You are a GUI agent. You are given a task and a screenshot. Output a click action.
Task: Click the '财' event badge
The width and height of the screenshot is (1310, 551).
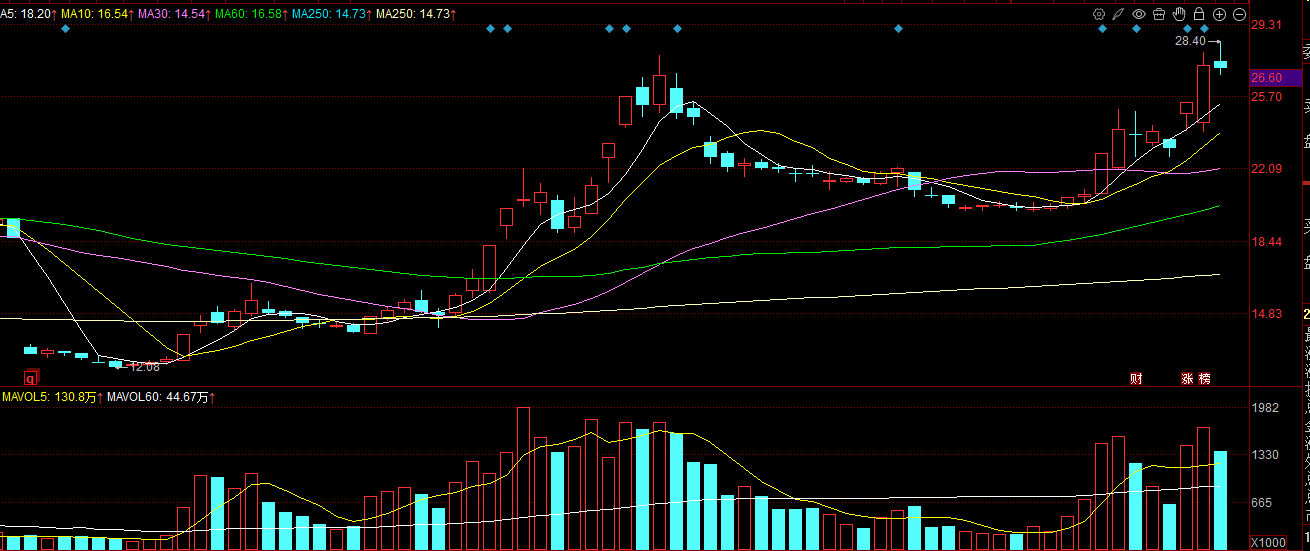[x=1136, y=378]
